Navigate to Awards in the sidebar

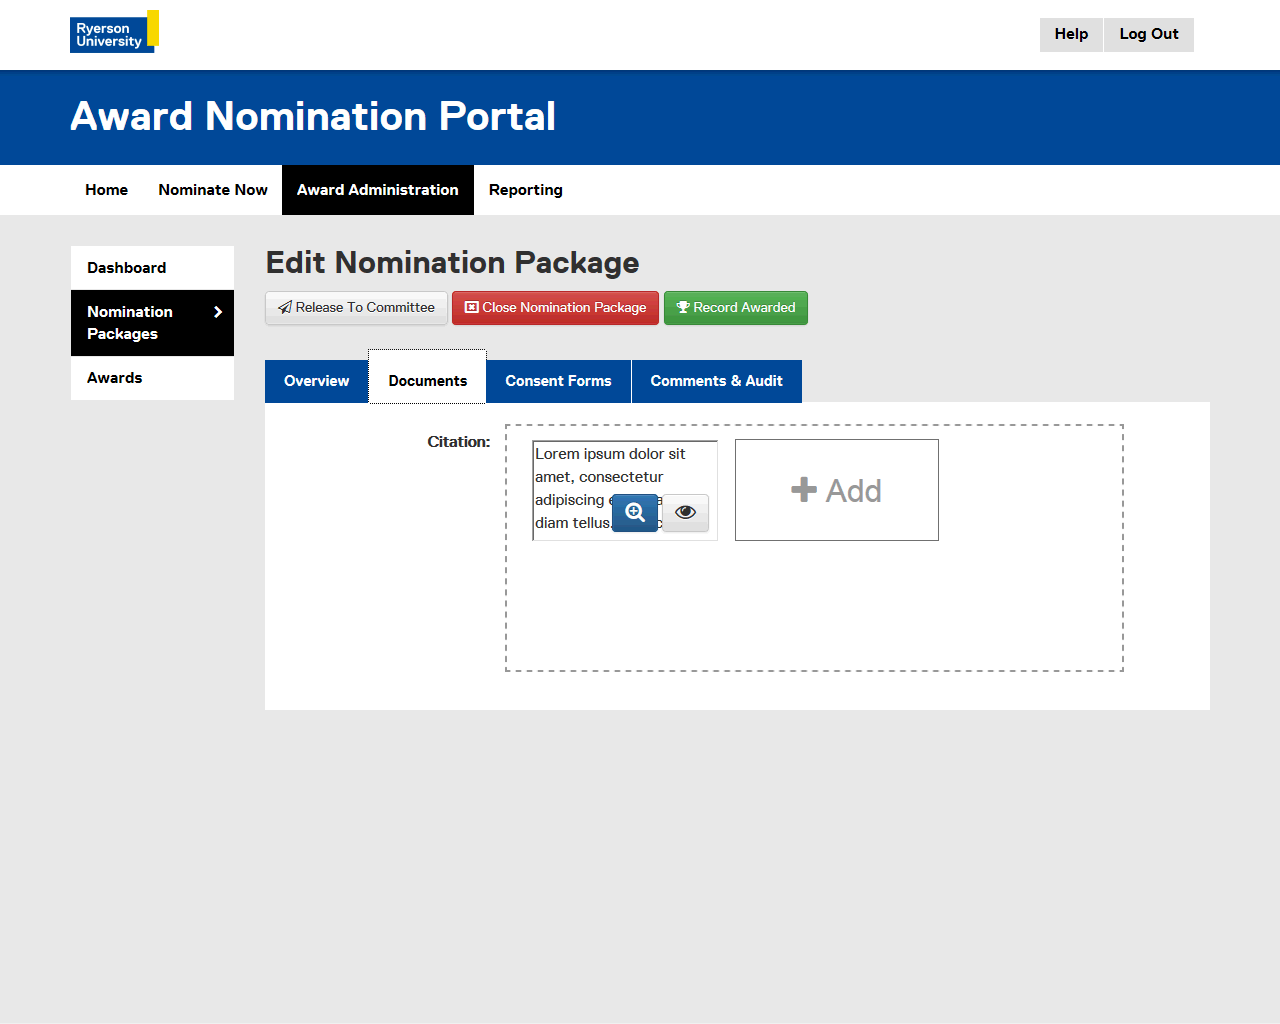[x=115, y=378]
